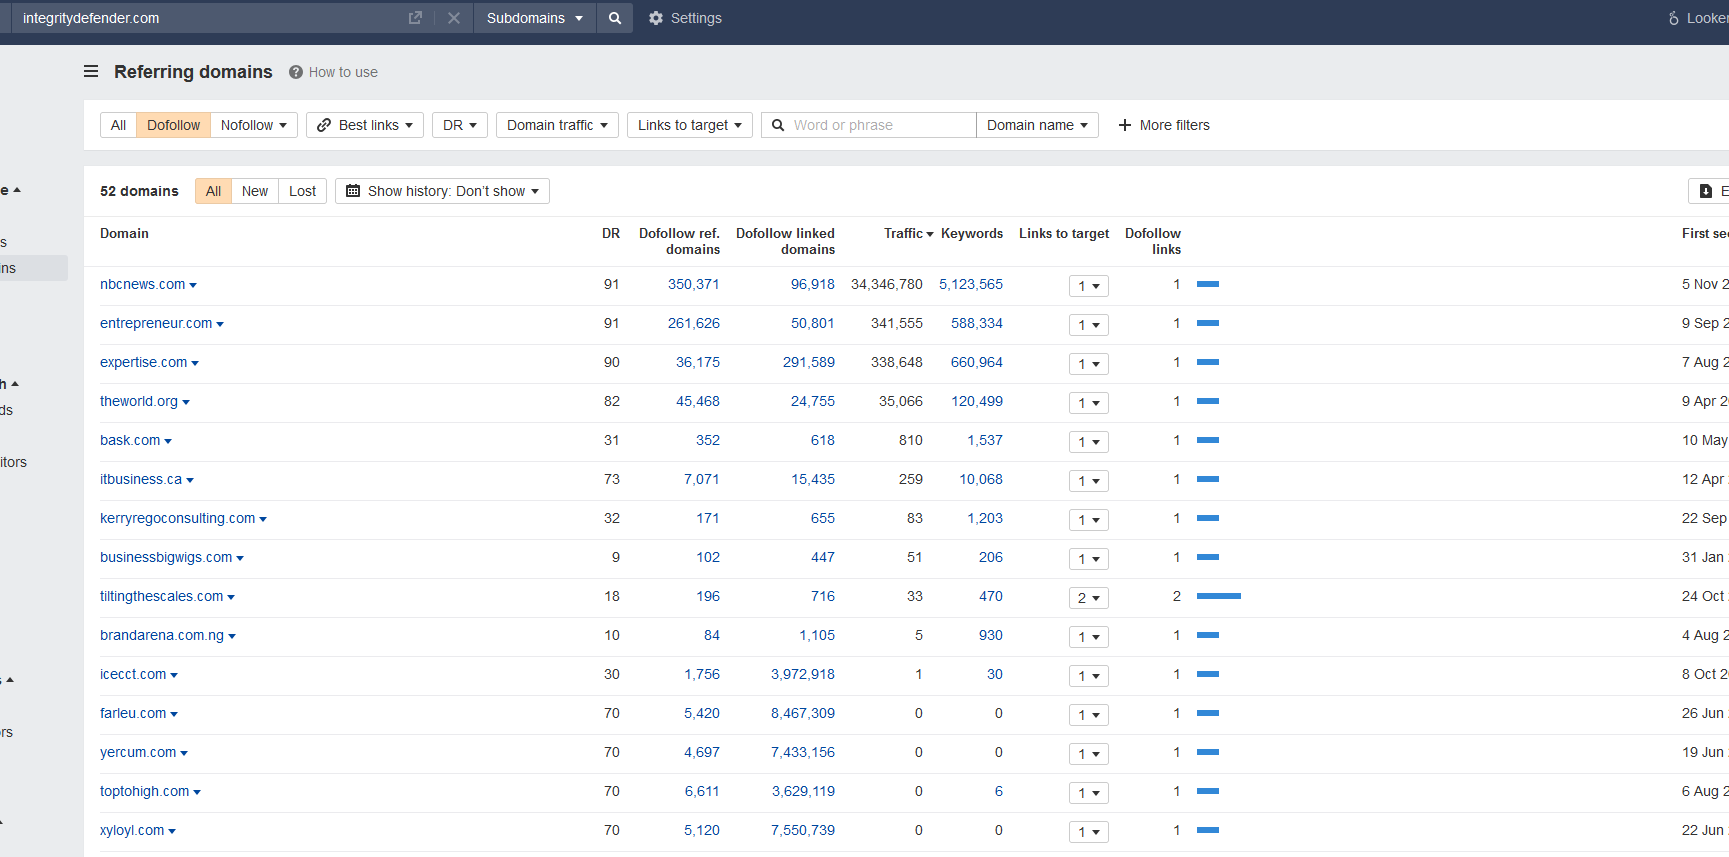Open Show history dropdown
Viewport: 1729px width, 857px height.
[442, 191]
